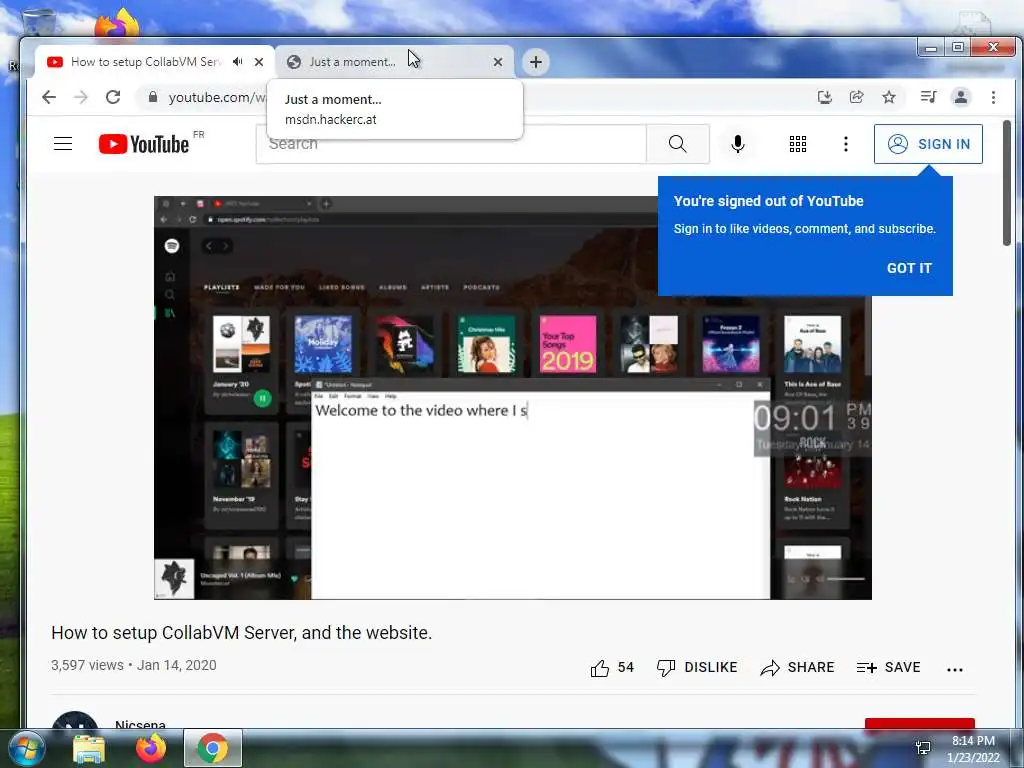This screenshot has width=1024, height=768.
Task: Open YouTube settings three-dot menu
Action: point(846,144)
